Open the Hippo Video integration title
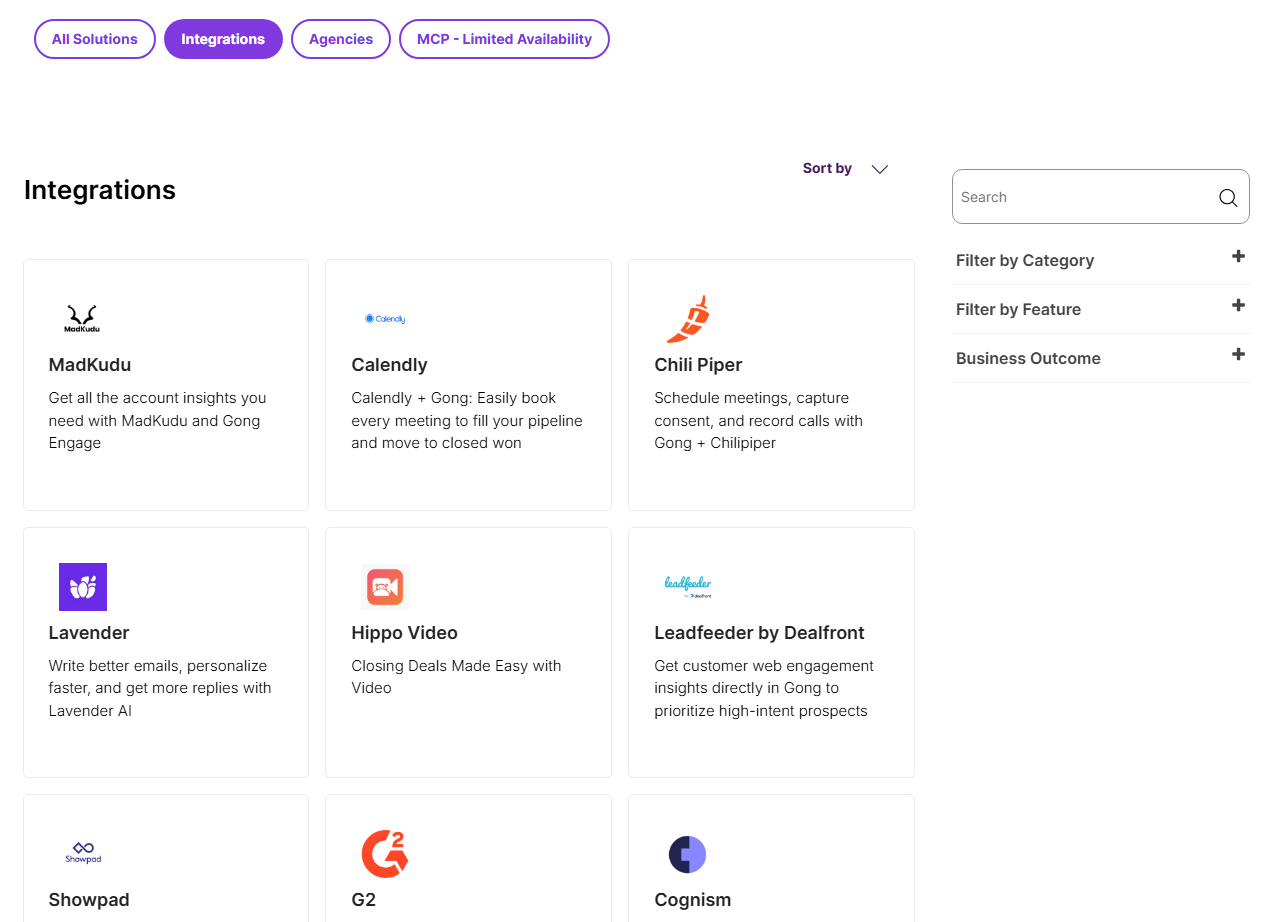The width and height of the screenshot is (1275, 922). click(x=404, y=633)
